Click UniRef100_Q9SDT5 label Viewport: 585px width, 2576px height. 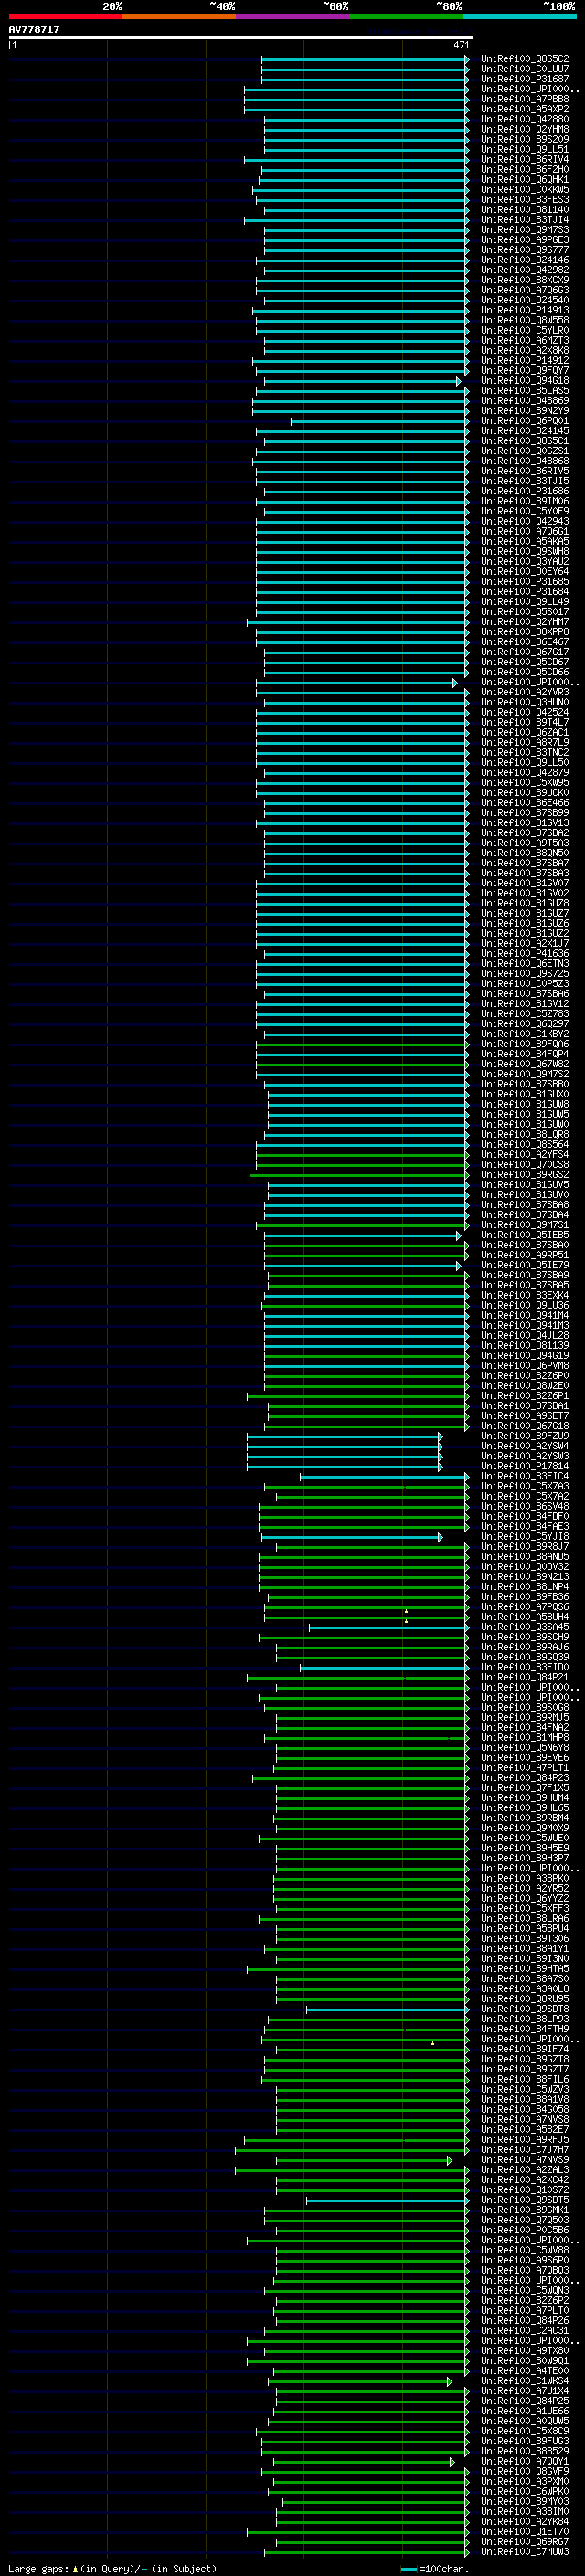(524, 2200)
